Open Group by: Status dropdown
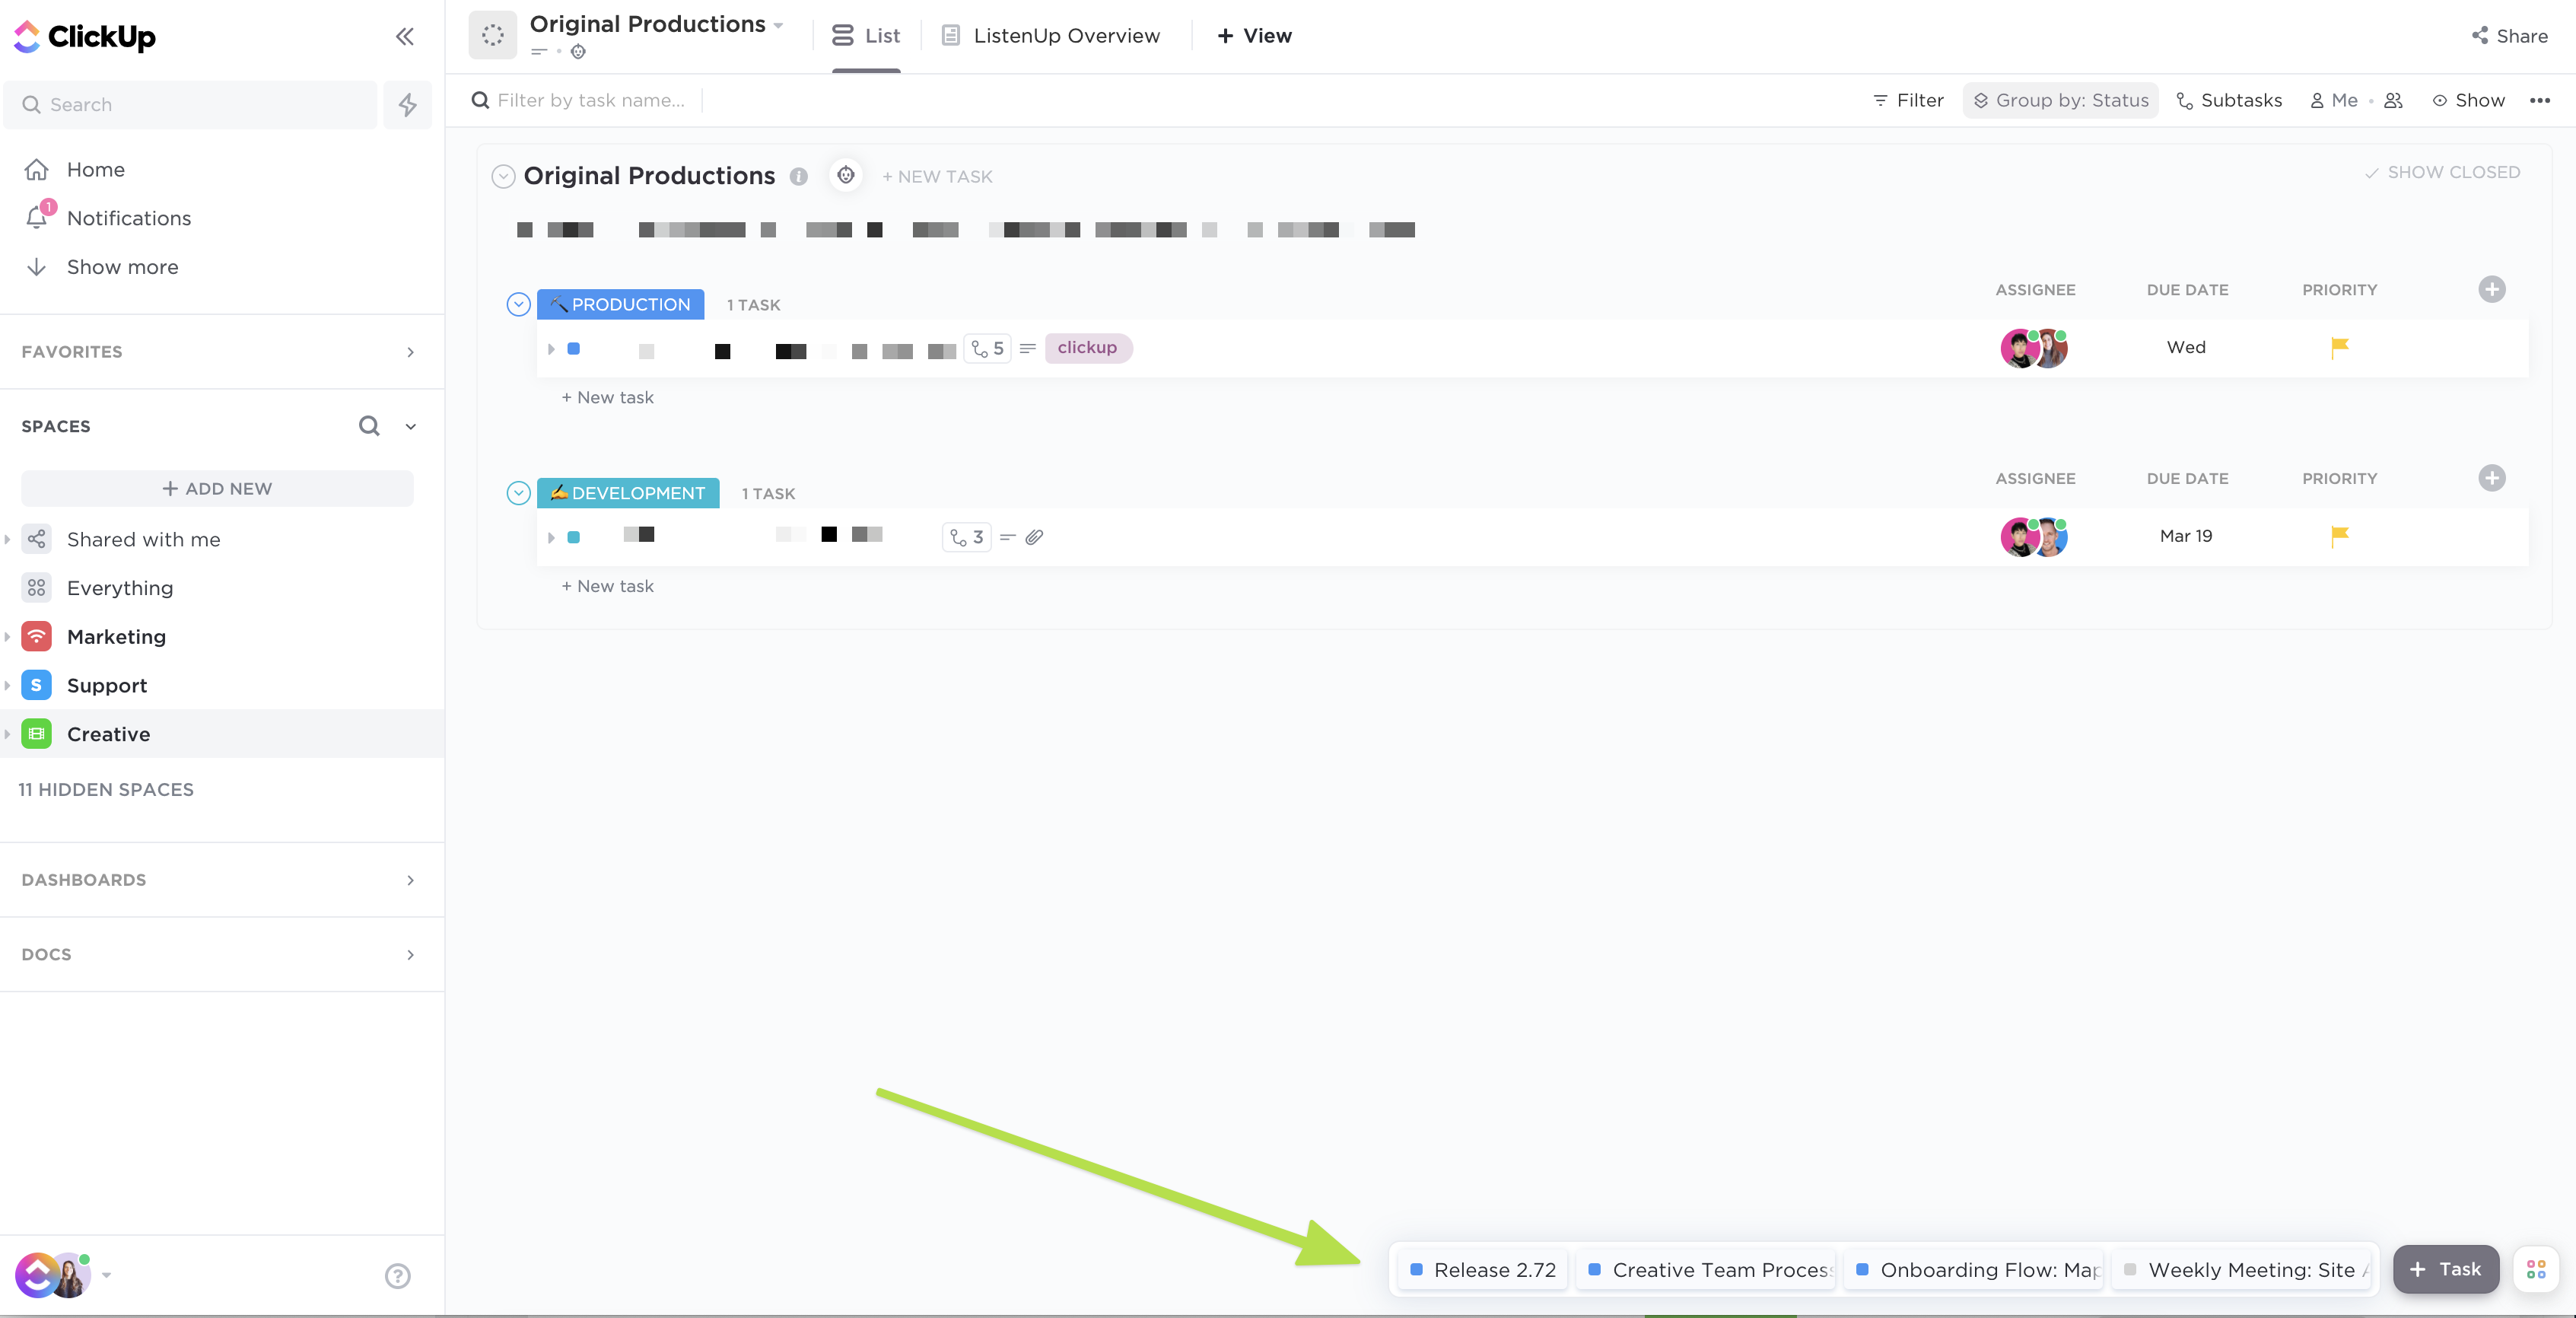 click(2060, 100)
